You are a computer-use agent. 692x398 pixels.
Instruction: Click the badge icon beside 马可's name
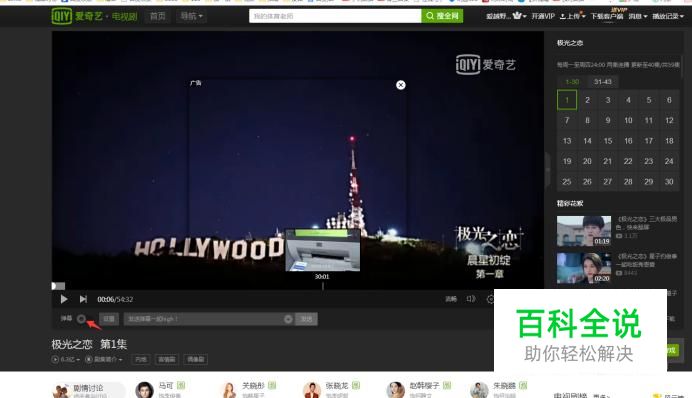pos(181,386)
